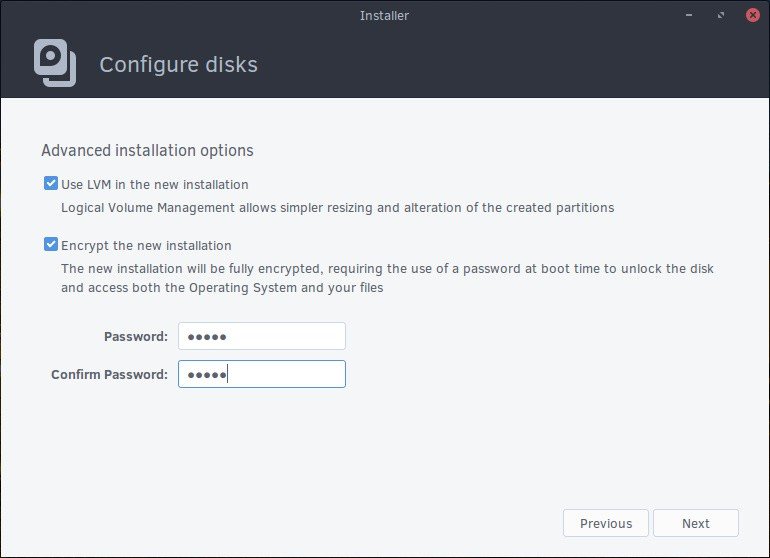
Task: Click the Configure disks heading text
Action: [x=178, y=65]
